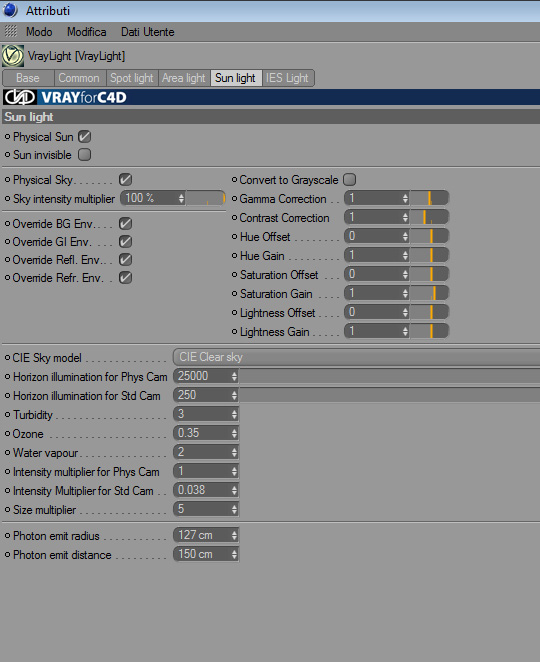This screenshot has height=662, width=540.
Task: Click Sky intensity multiplier stepper arrows
Action: pos(181,198)
